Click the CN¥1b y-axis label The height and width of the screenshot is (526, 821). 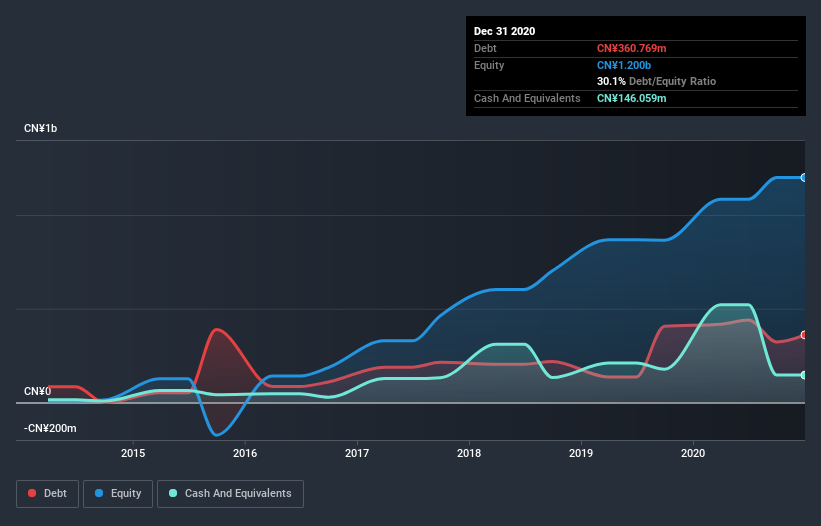pos(40,129)
